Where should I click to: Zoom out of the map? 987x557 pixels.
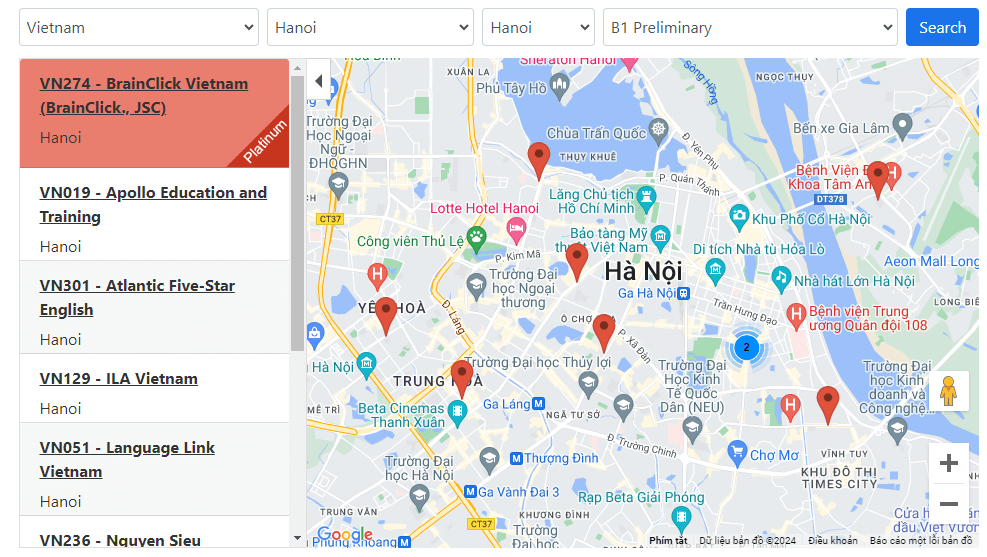tap(948, 503)
